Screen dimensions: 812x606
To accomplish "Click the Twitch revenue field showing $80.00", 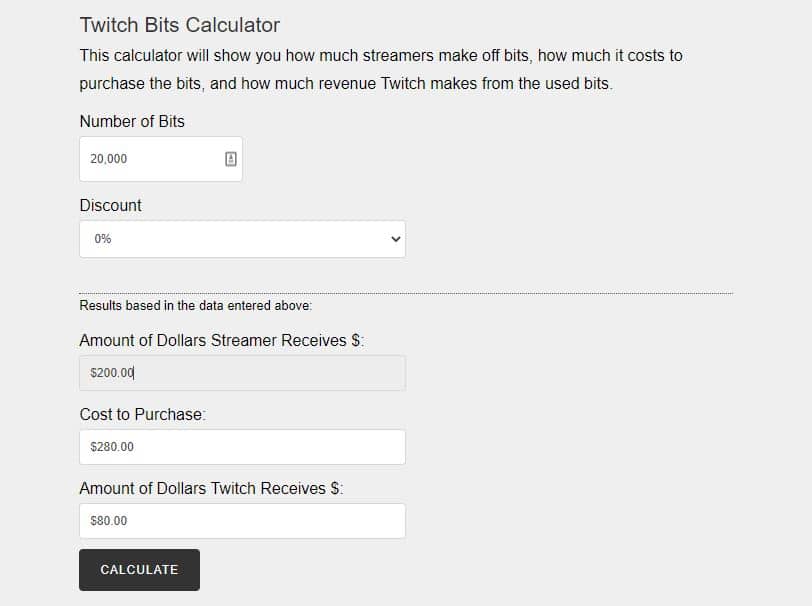I will click(x=242, y=520).
